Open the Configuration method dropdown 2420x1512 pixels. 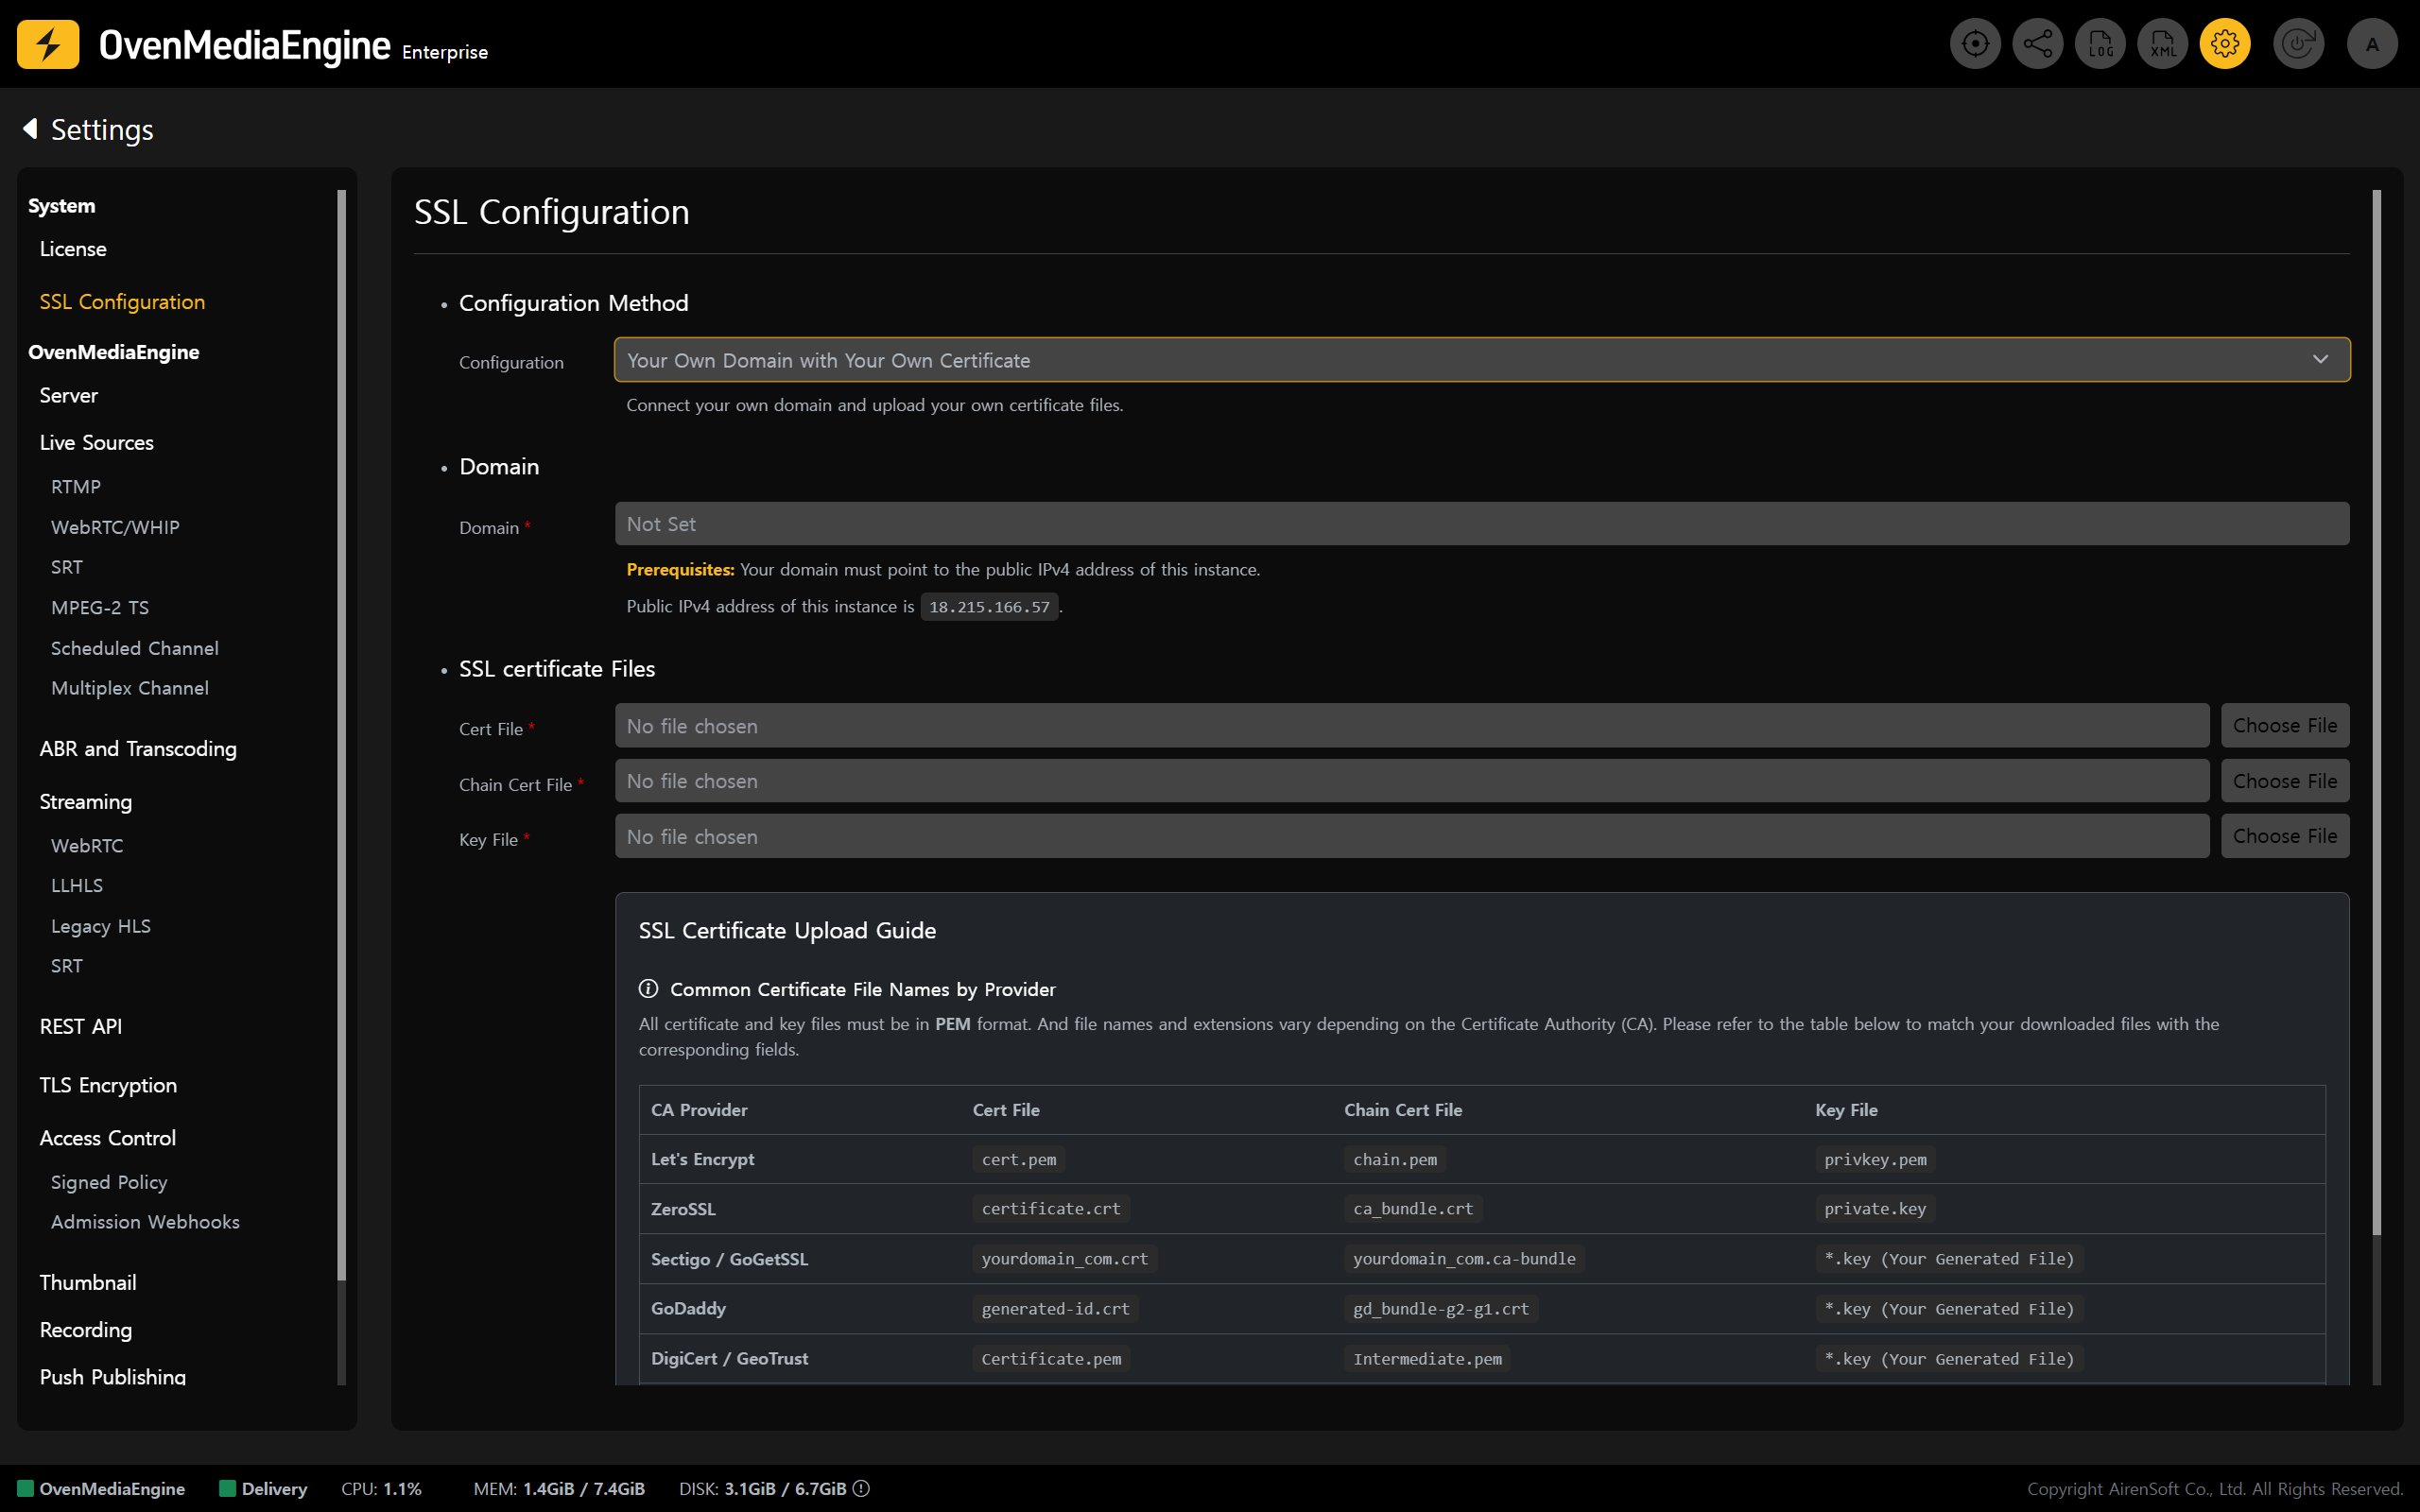pos(1481,360)
